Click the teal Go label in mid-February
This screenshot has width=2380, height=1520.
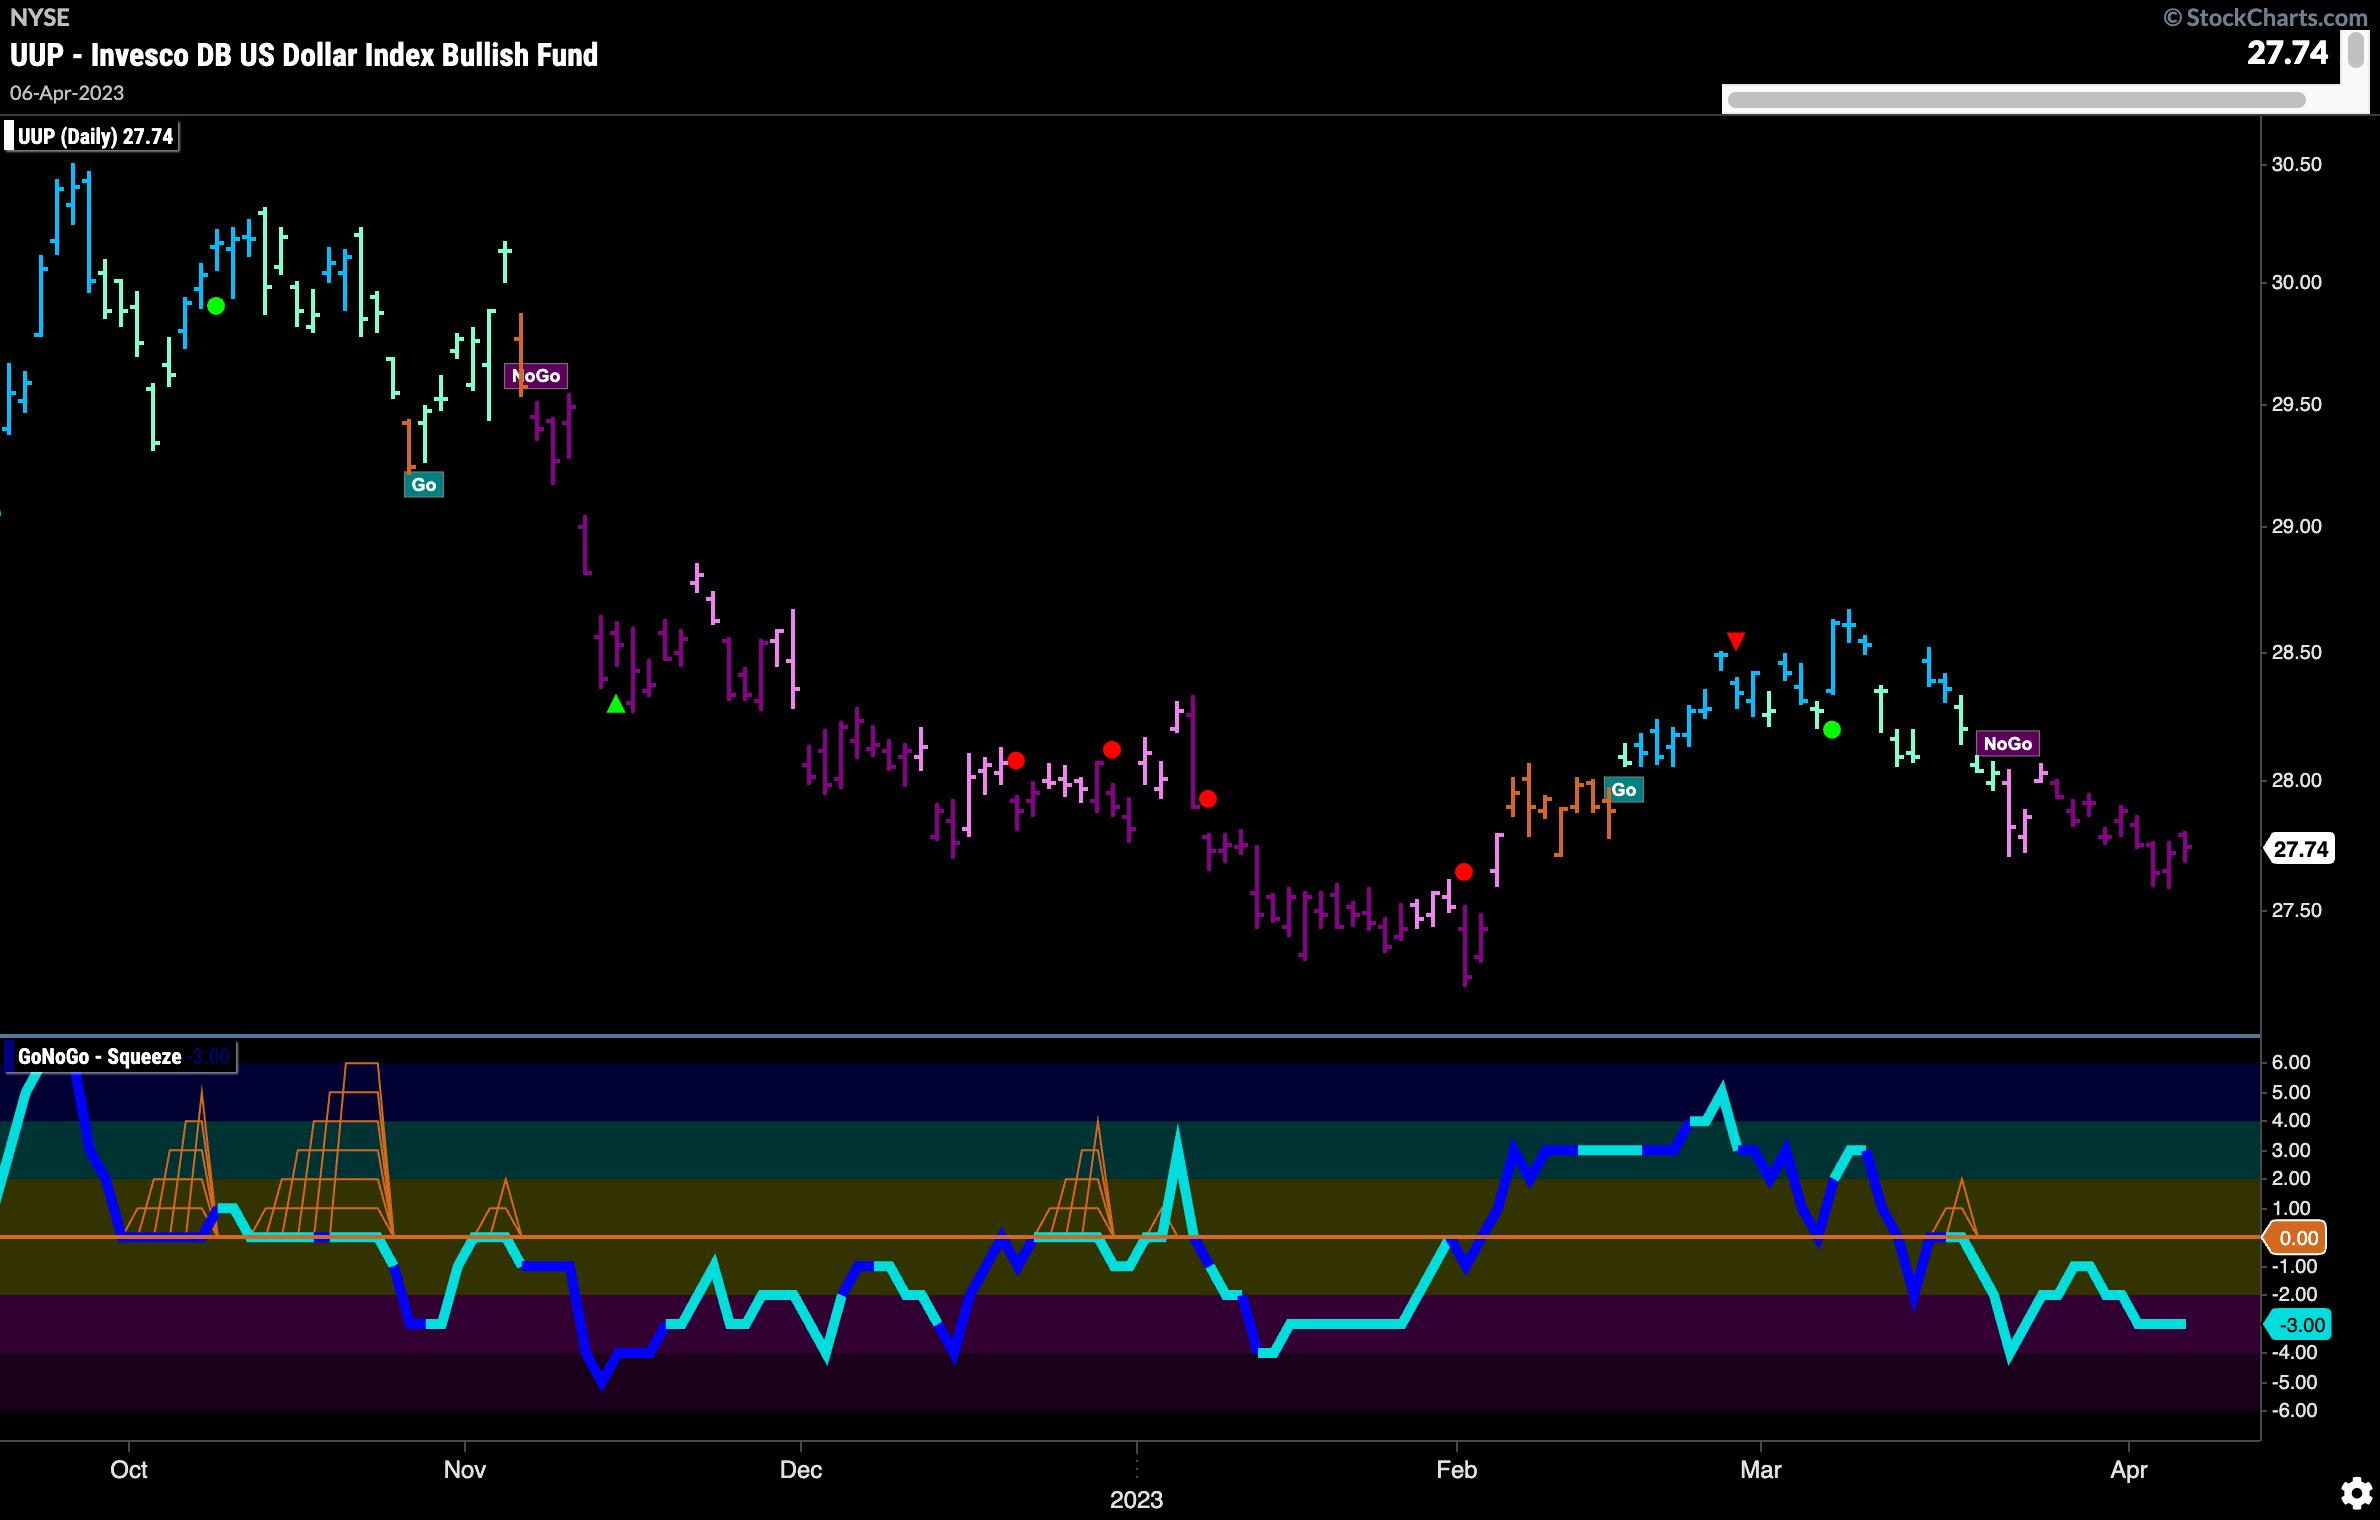pyautogui.click(x=1623, y=790)
